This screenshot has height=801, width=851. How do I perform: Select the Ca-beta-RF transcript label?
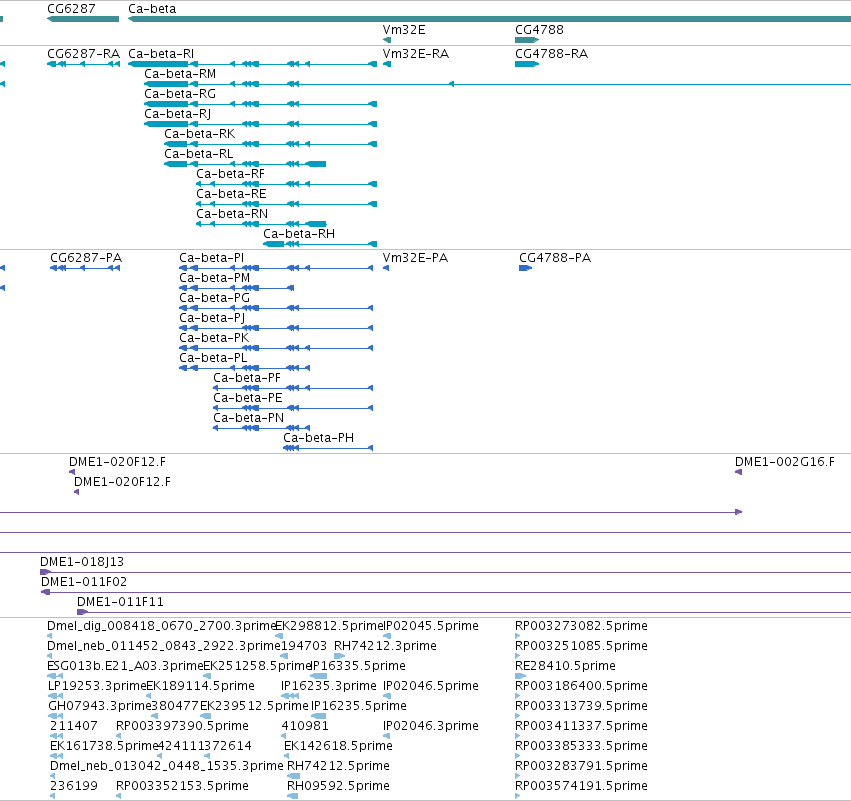(x=230, y=174)
